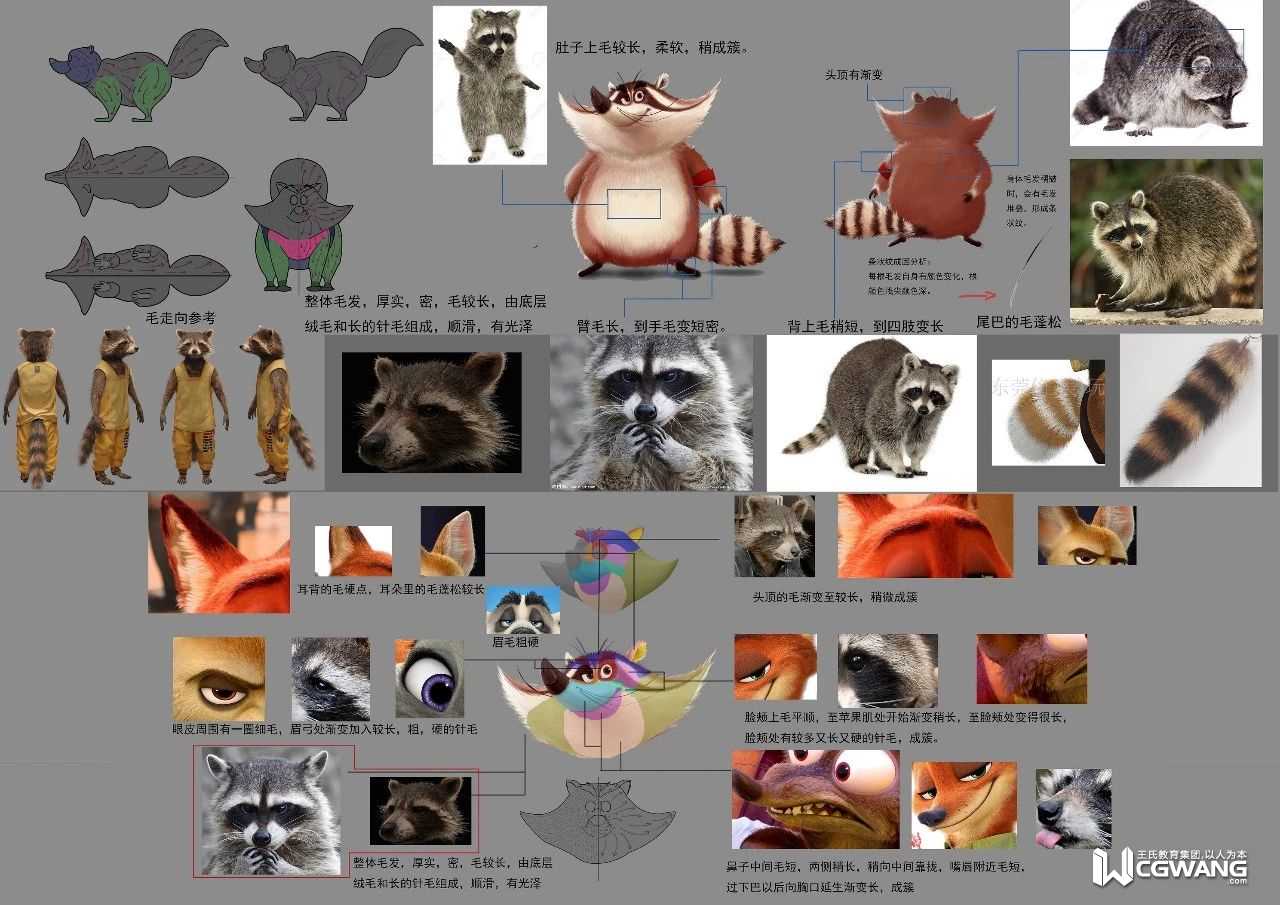This screenshot has width=1280, height=905.
Task: Select the caption '眉毛粗硬'
Action: pos(516,642)
